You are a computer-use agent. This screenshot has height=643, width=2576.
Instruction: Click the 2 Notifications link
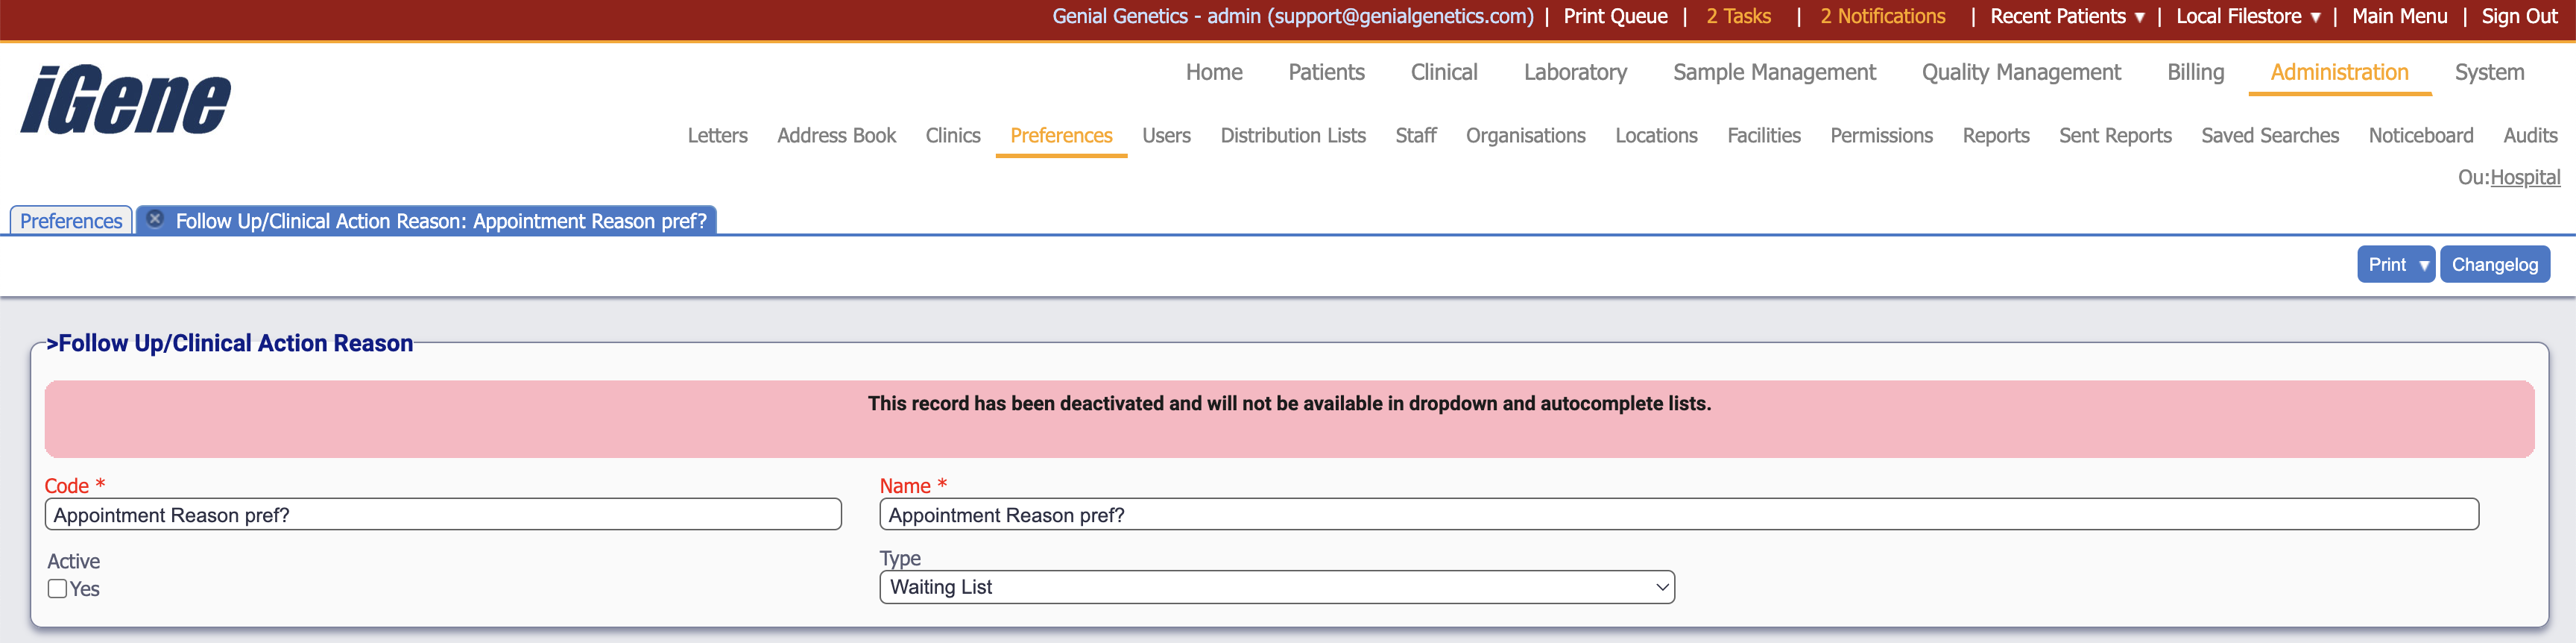[1882, 17]
